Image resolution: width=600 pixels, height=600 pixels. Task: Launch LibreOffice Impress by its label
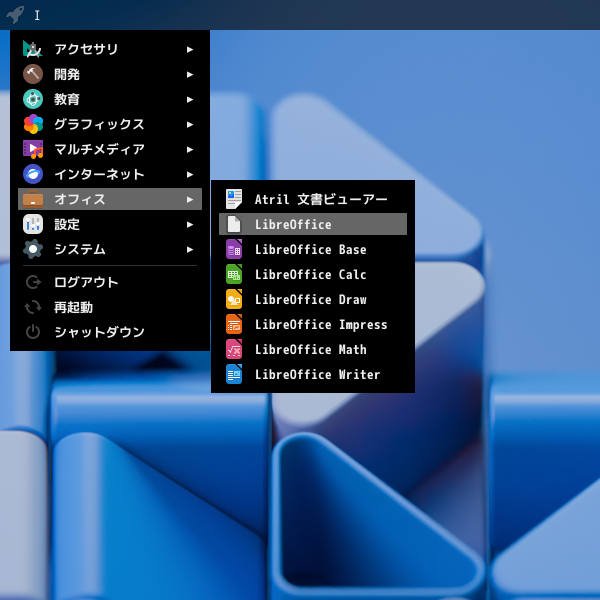pyautogui.click(x=321, y=324)
